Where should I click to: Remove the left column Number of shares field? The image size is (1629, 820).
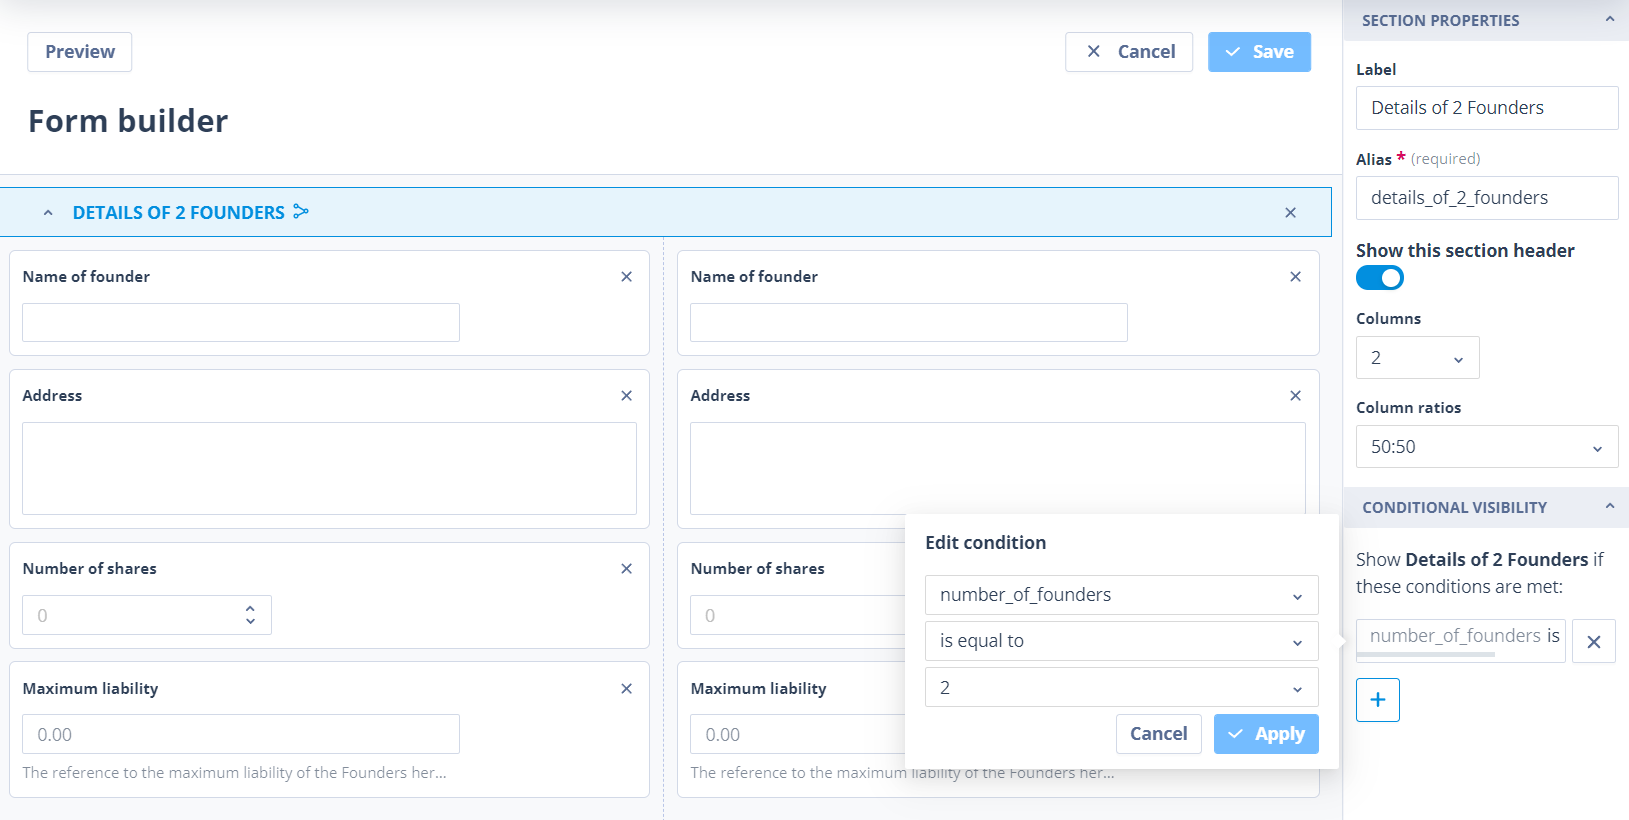[x=626, y=569]
